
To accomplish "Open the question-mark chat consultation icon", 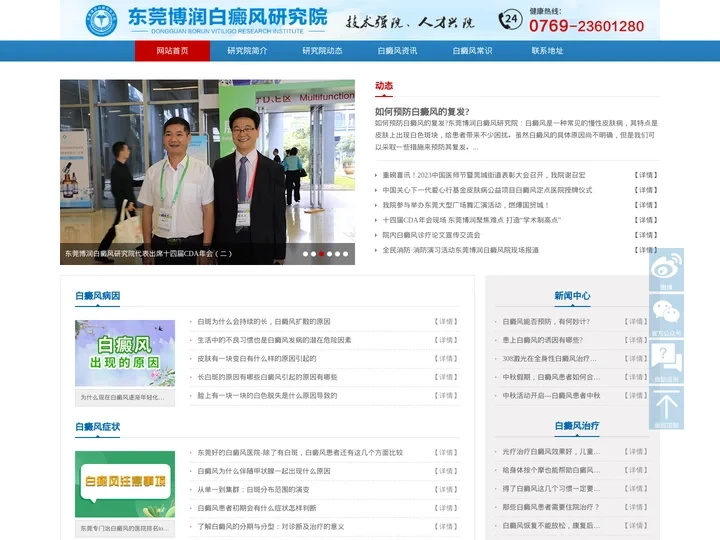I will (666, 361).
